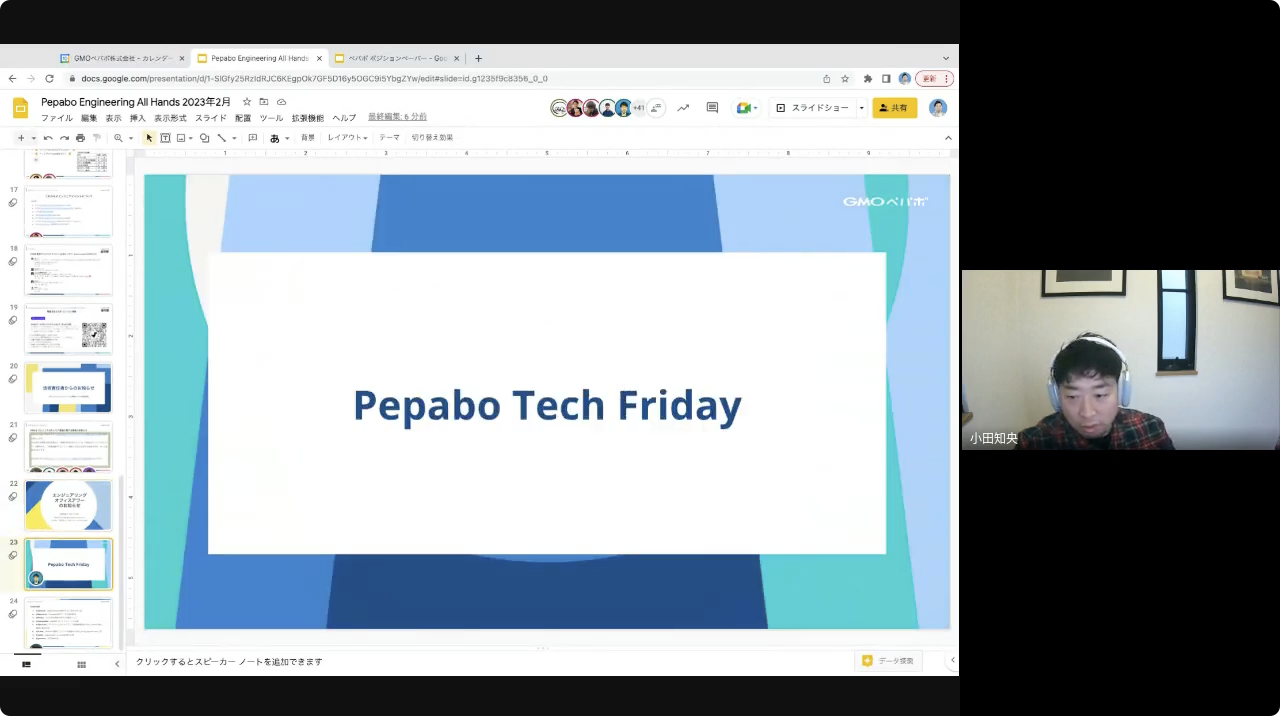Expand the スライドショー options arrow
1280x716 pixels.
(x=861, y=108)
